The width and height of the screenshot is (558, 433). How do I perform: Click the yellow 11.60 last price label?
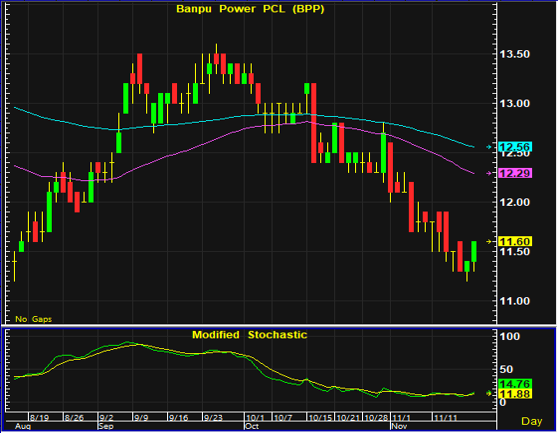pyautogui.click(x=515, y=241)
